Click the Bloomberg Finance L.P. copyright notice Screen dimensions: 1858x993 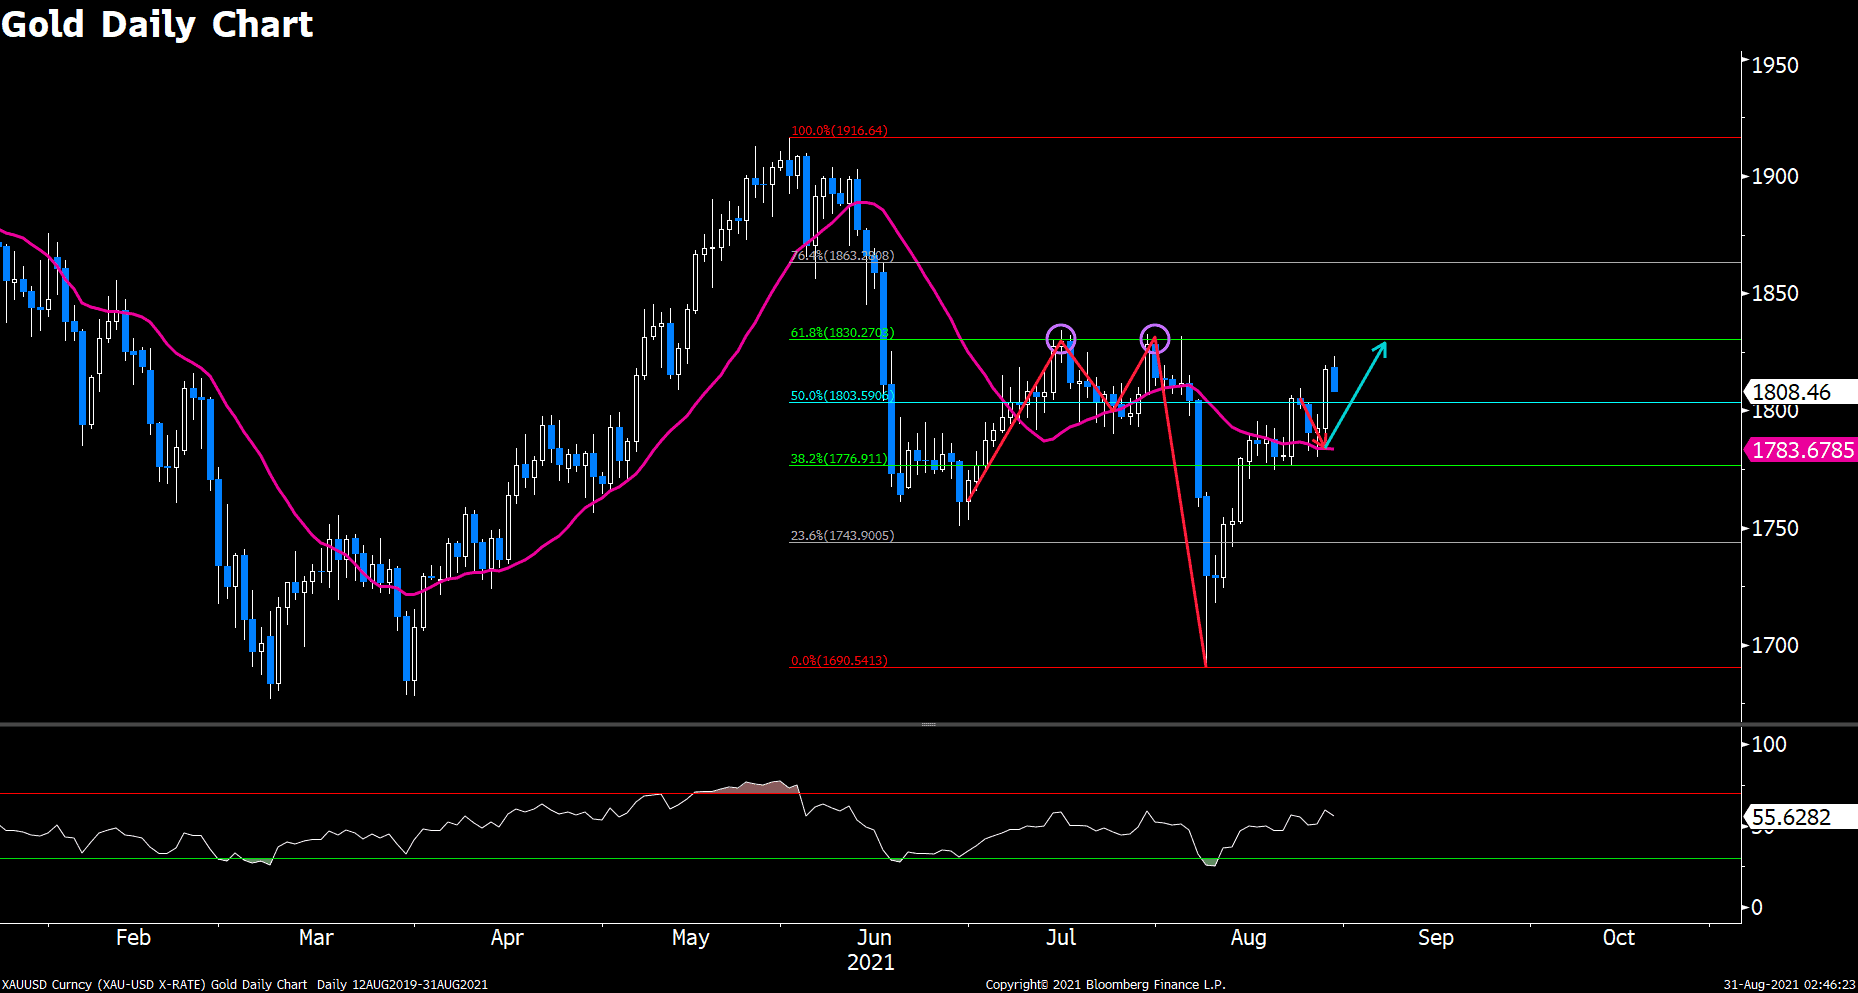[1106, 985]
